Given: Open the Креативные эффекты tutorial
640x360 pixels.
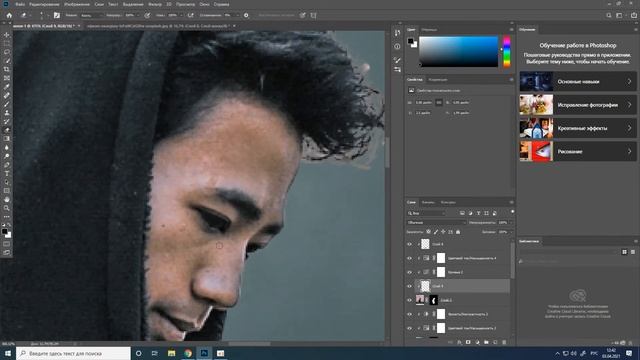Looking at the screenshot, I should (x=578, y=128).
